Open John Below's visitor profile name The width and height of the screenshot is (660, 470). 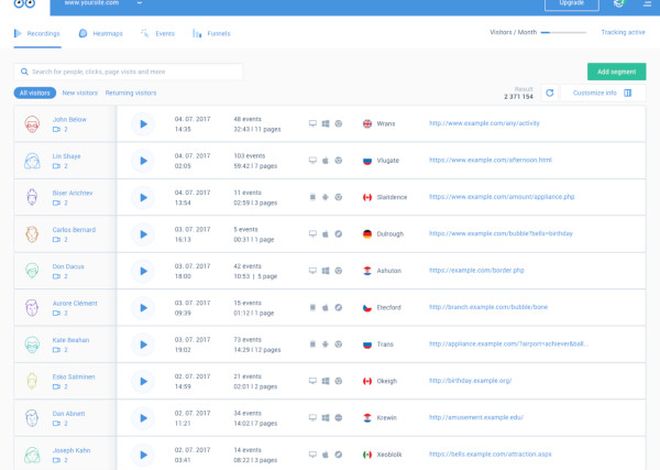(69, 119)
